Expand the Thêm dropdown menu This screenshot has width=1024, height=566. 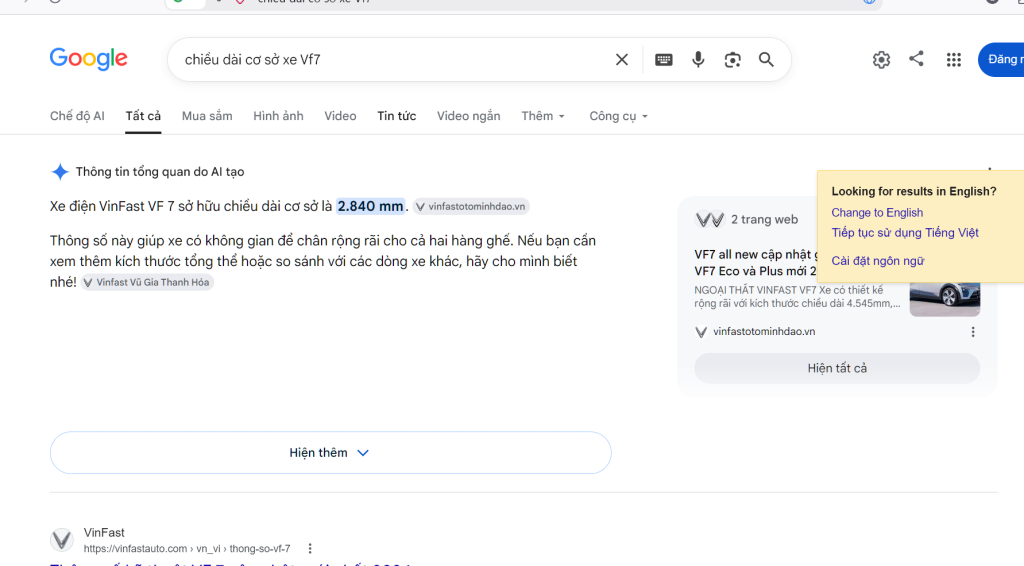[543, 116]
